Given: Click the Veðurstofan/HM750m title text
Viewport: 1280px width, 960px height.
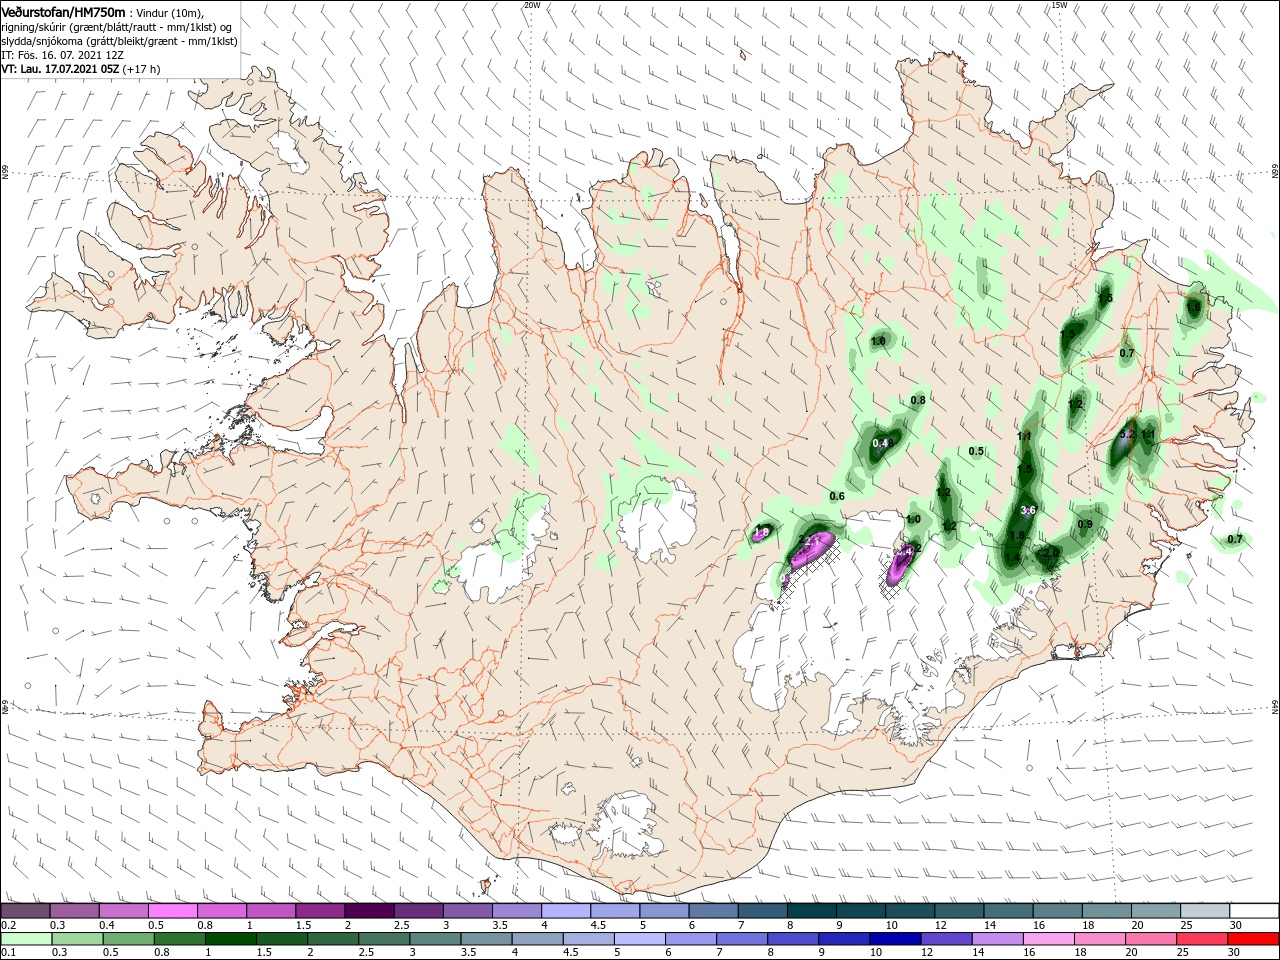Looking at the screenshot, I should [x=63, y=11].
